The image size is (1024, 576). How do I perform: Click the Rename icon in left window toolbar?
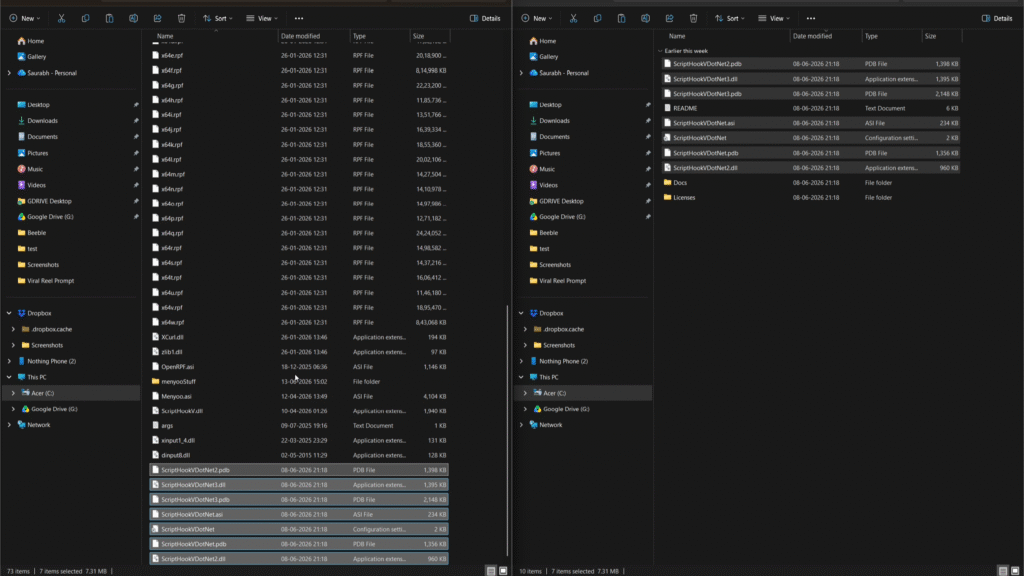(133, 18)
